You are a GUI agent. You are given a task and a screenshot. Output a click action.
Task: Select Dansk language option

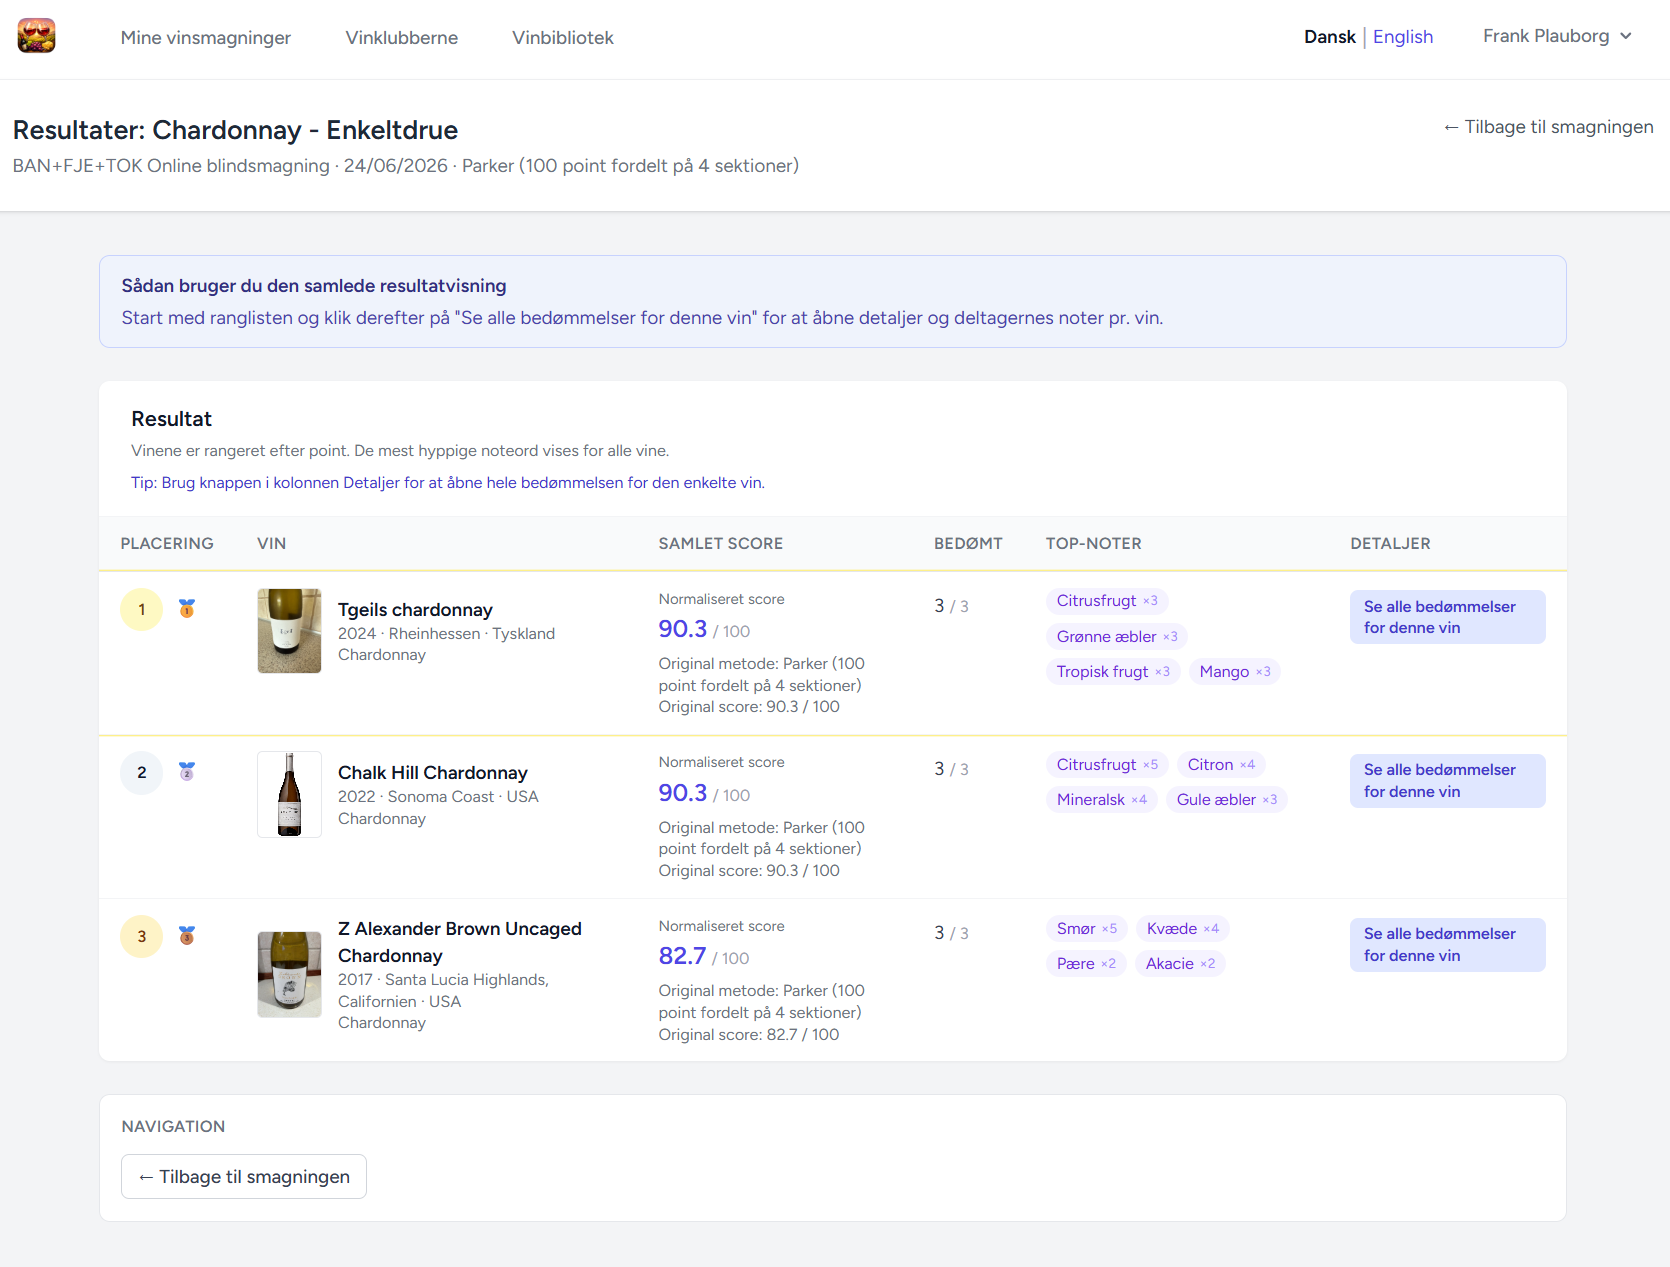[x=1330, y=37]
